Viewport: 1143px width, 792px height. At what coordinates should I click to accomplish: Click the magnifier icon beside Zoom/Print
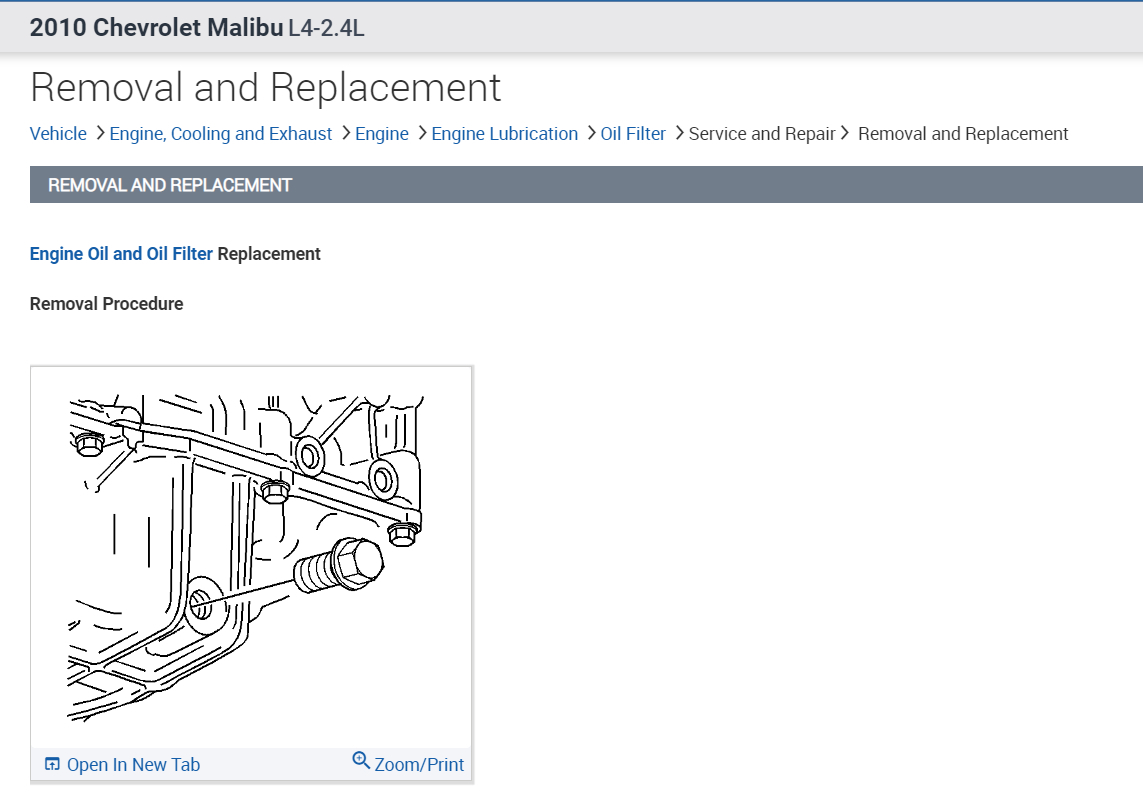pyautogui.click(x=361, y=761)
